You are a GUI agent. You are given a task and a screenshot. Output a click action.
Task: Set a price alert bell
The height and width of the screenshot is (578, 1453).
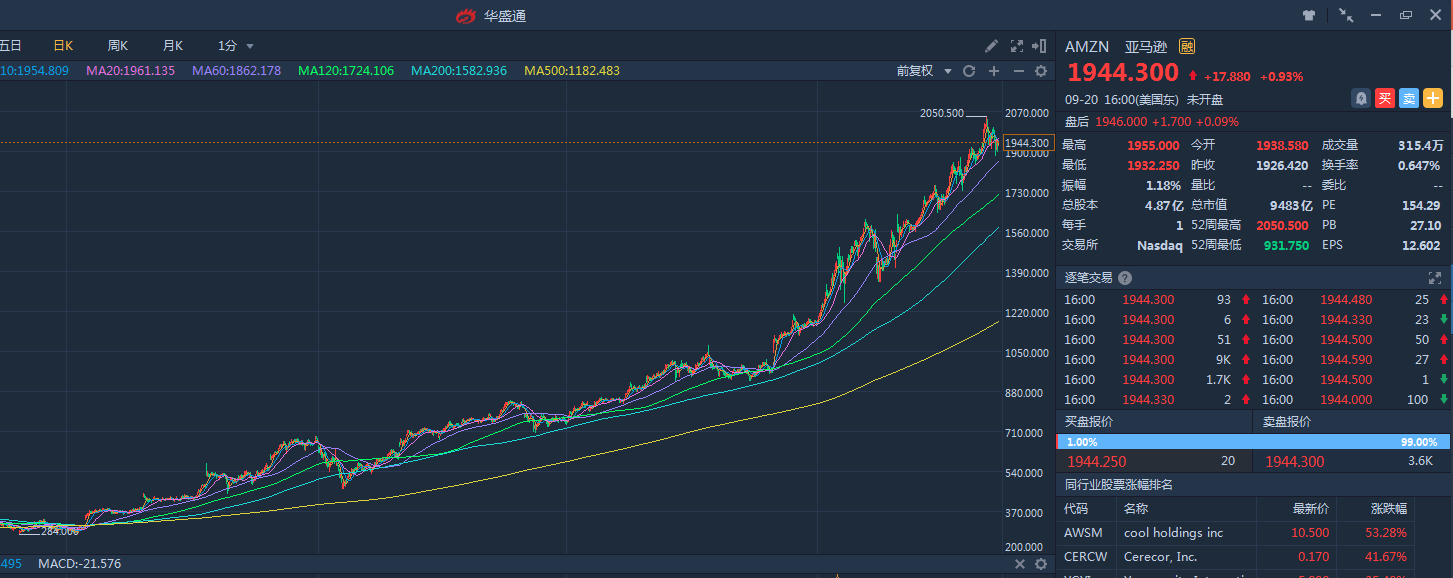(x=1361, y=98)
